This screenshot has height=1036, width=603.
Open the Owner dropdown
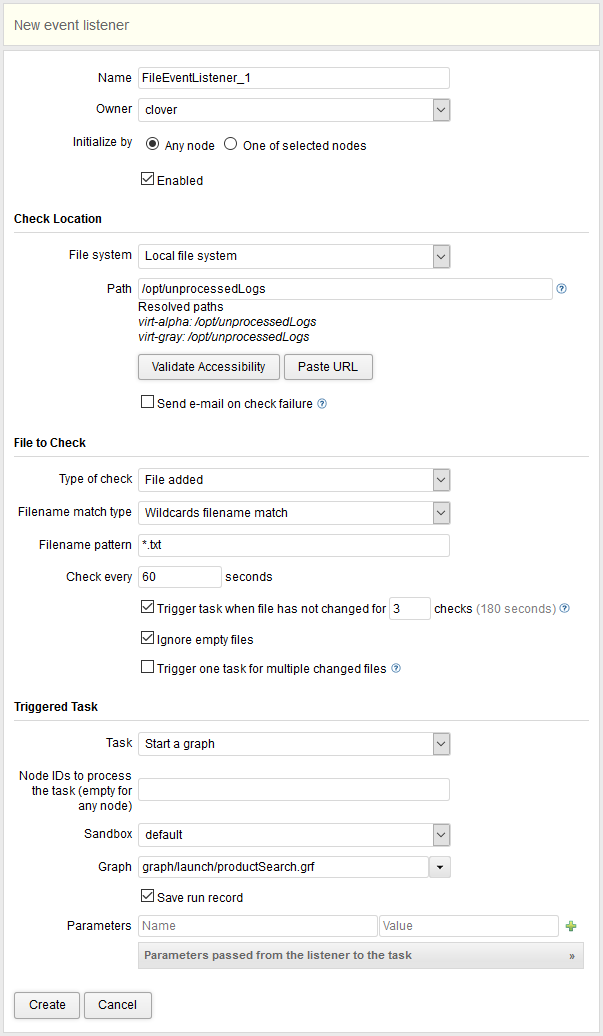(441, 110)
